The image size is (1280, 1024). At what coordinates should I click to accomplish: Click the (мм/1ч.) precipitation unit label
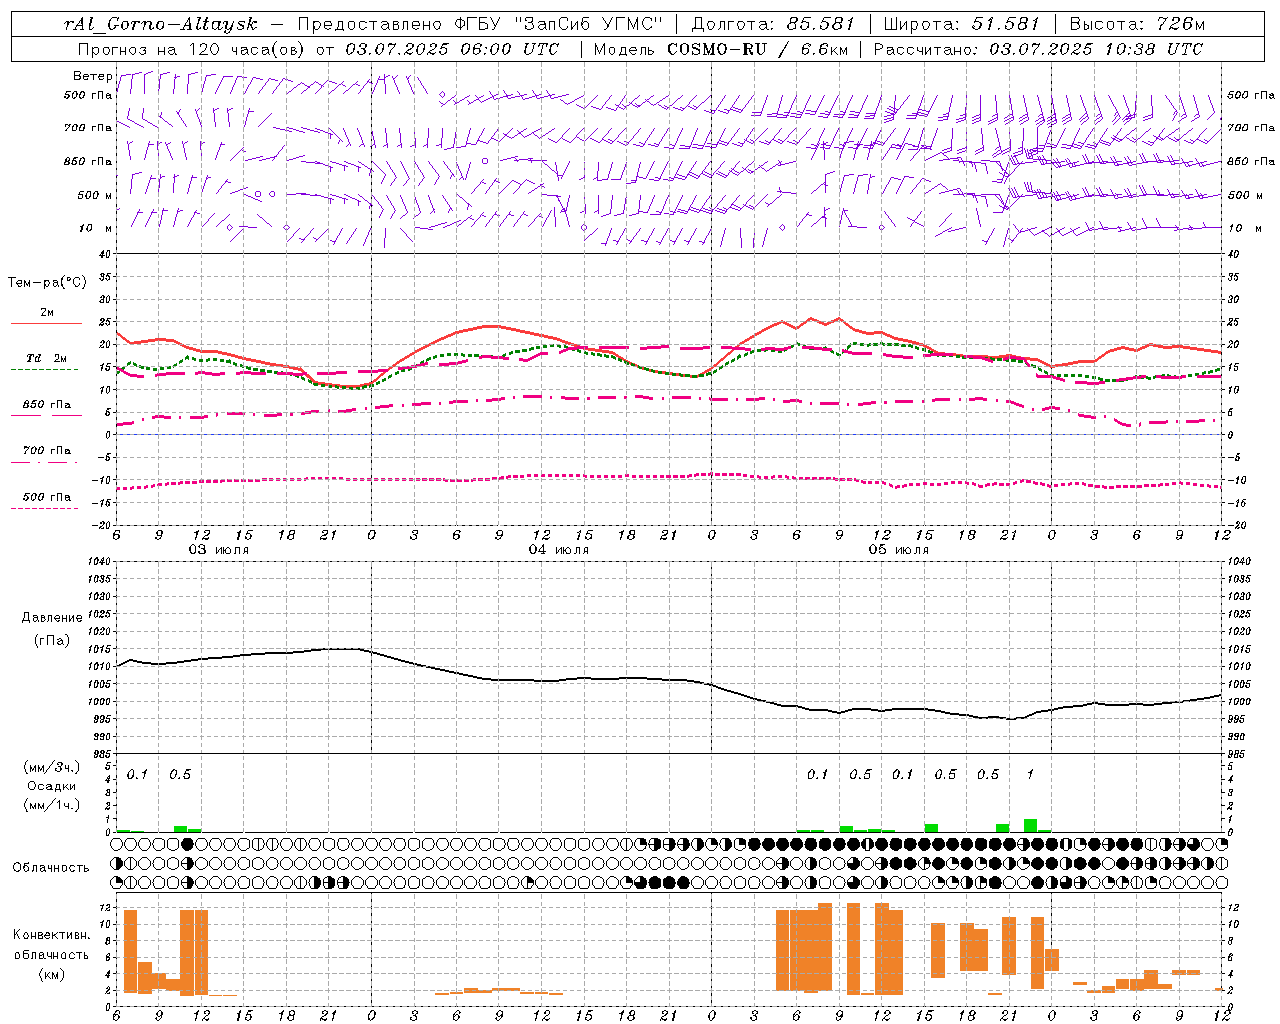(52, 805)
